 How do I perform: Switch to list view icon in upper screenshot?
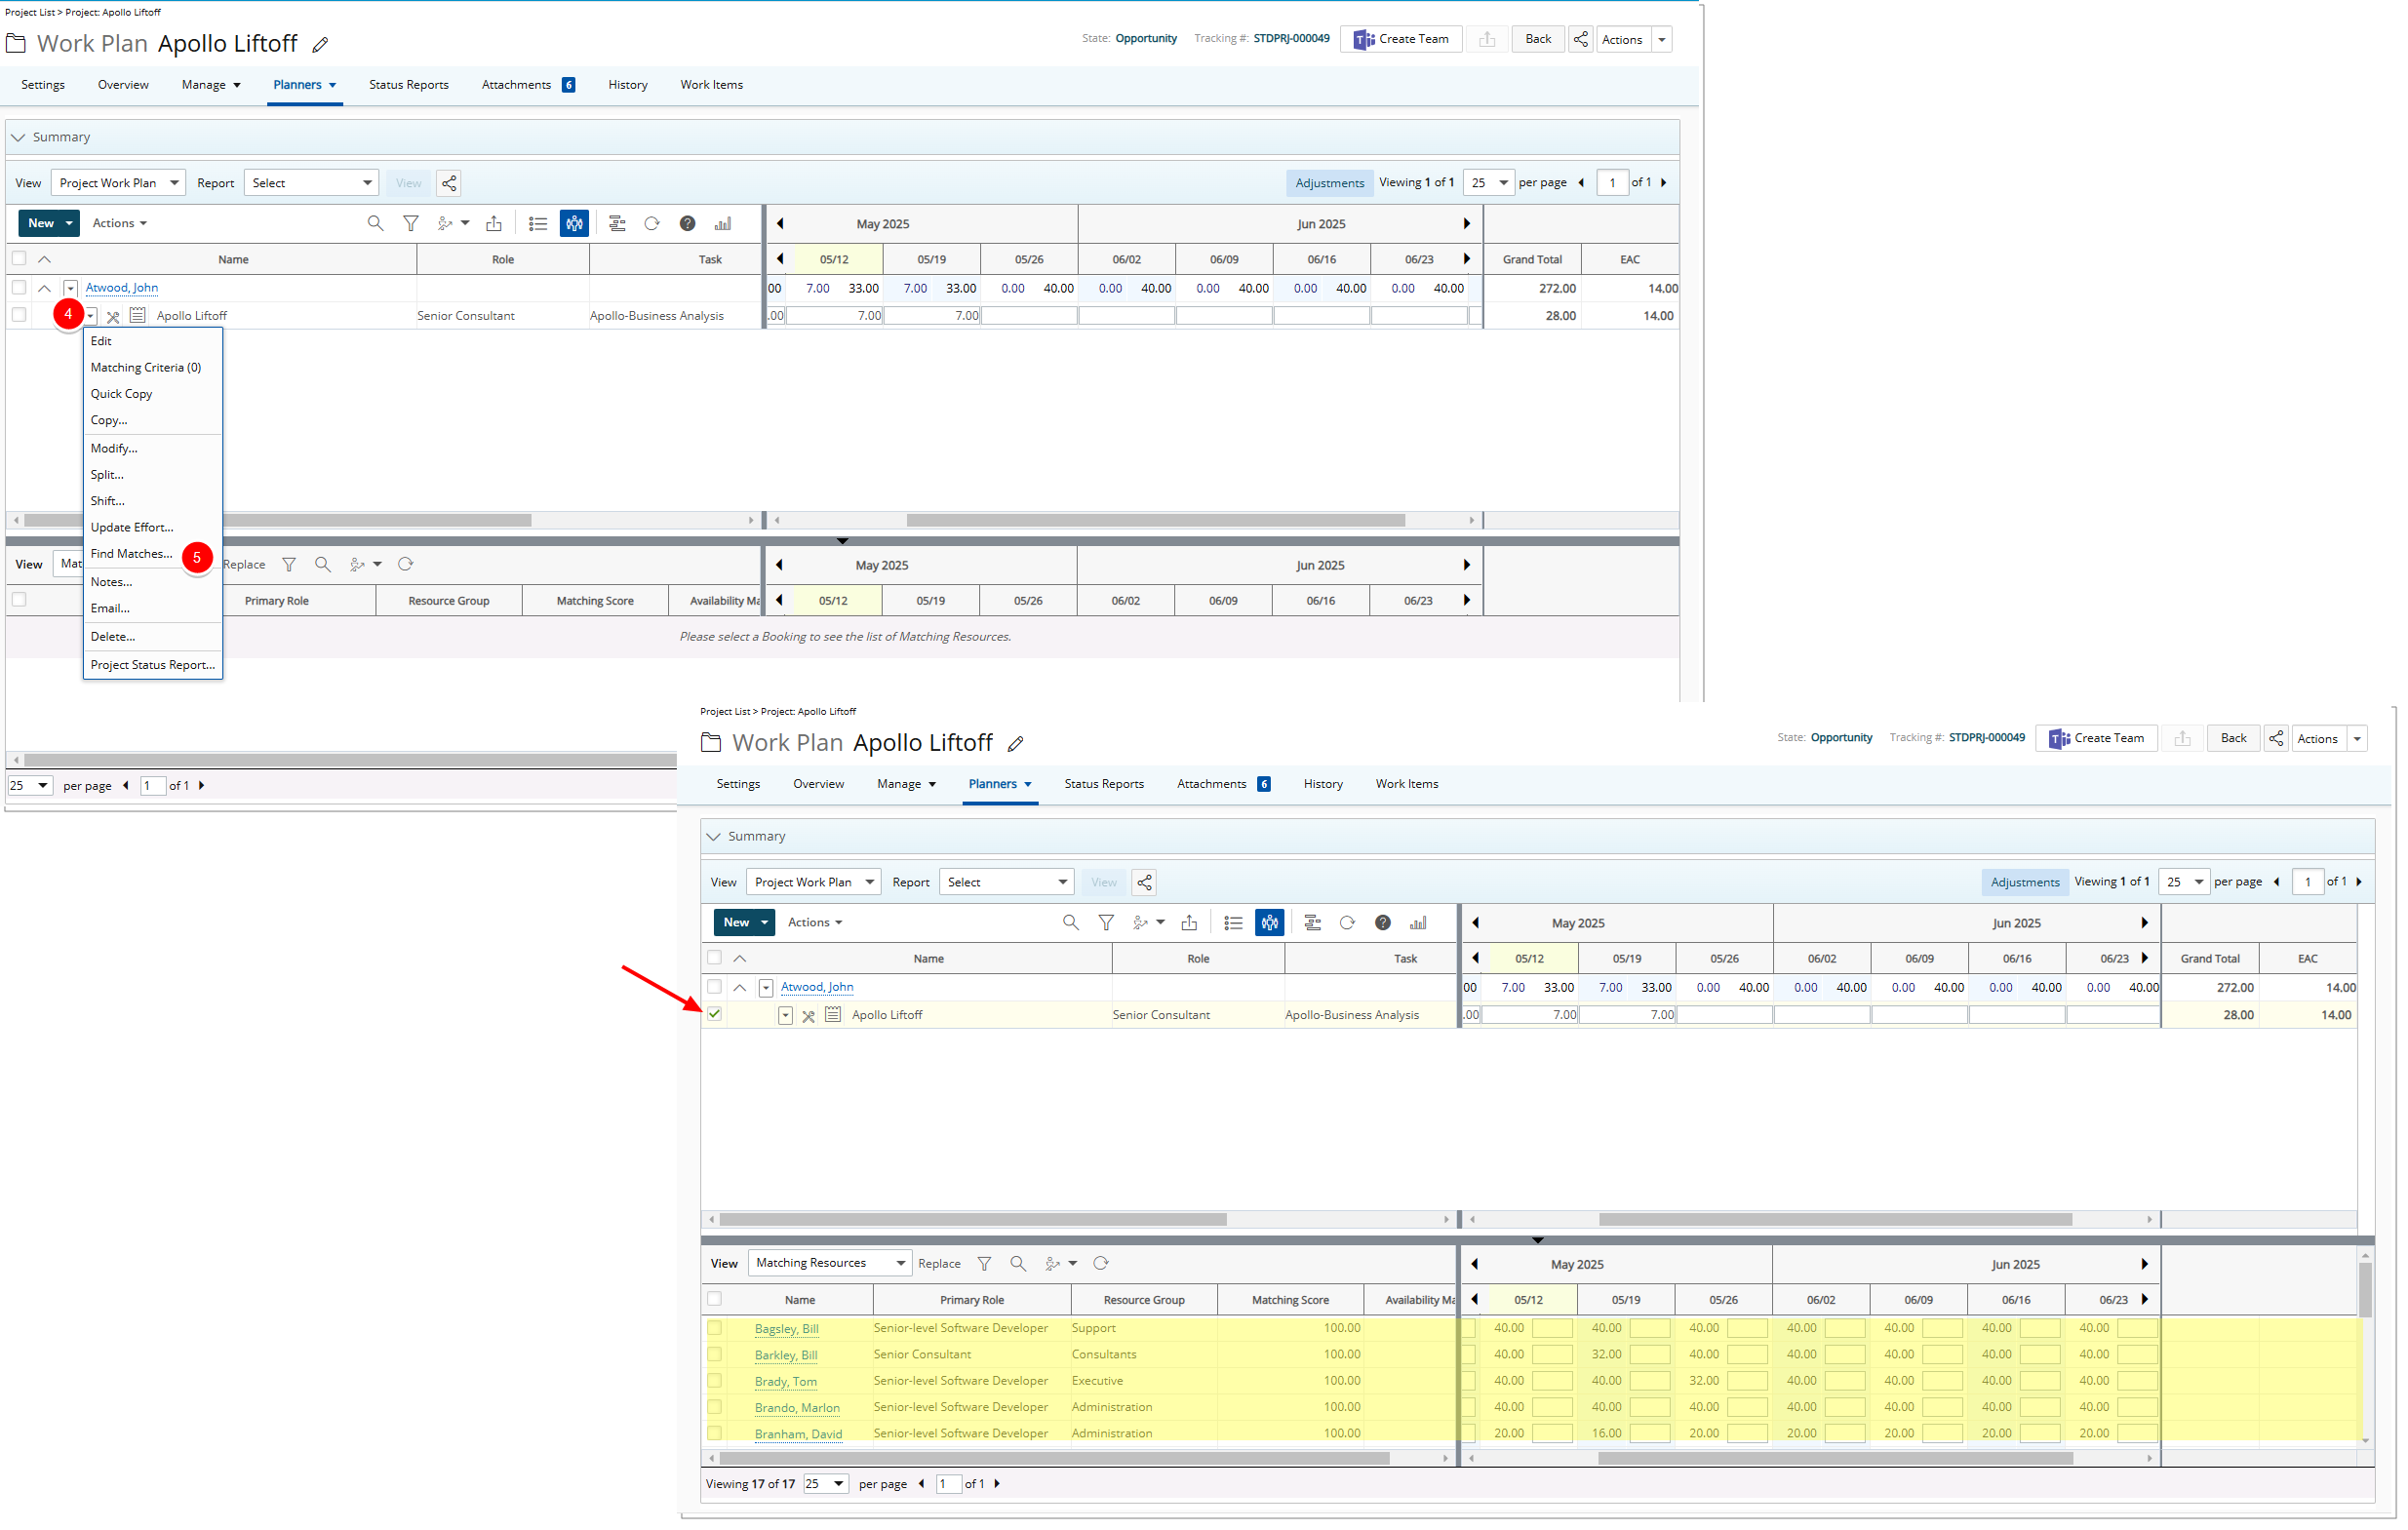[x=538, y=224]
